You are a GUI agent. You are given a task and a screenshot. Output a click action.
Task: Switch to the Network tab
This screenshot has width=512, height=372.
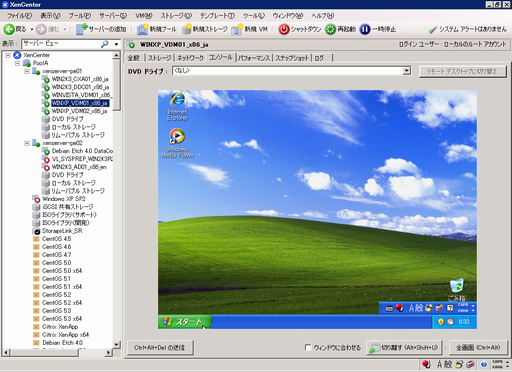(190, 58)
